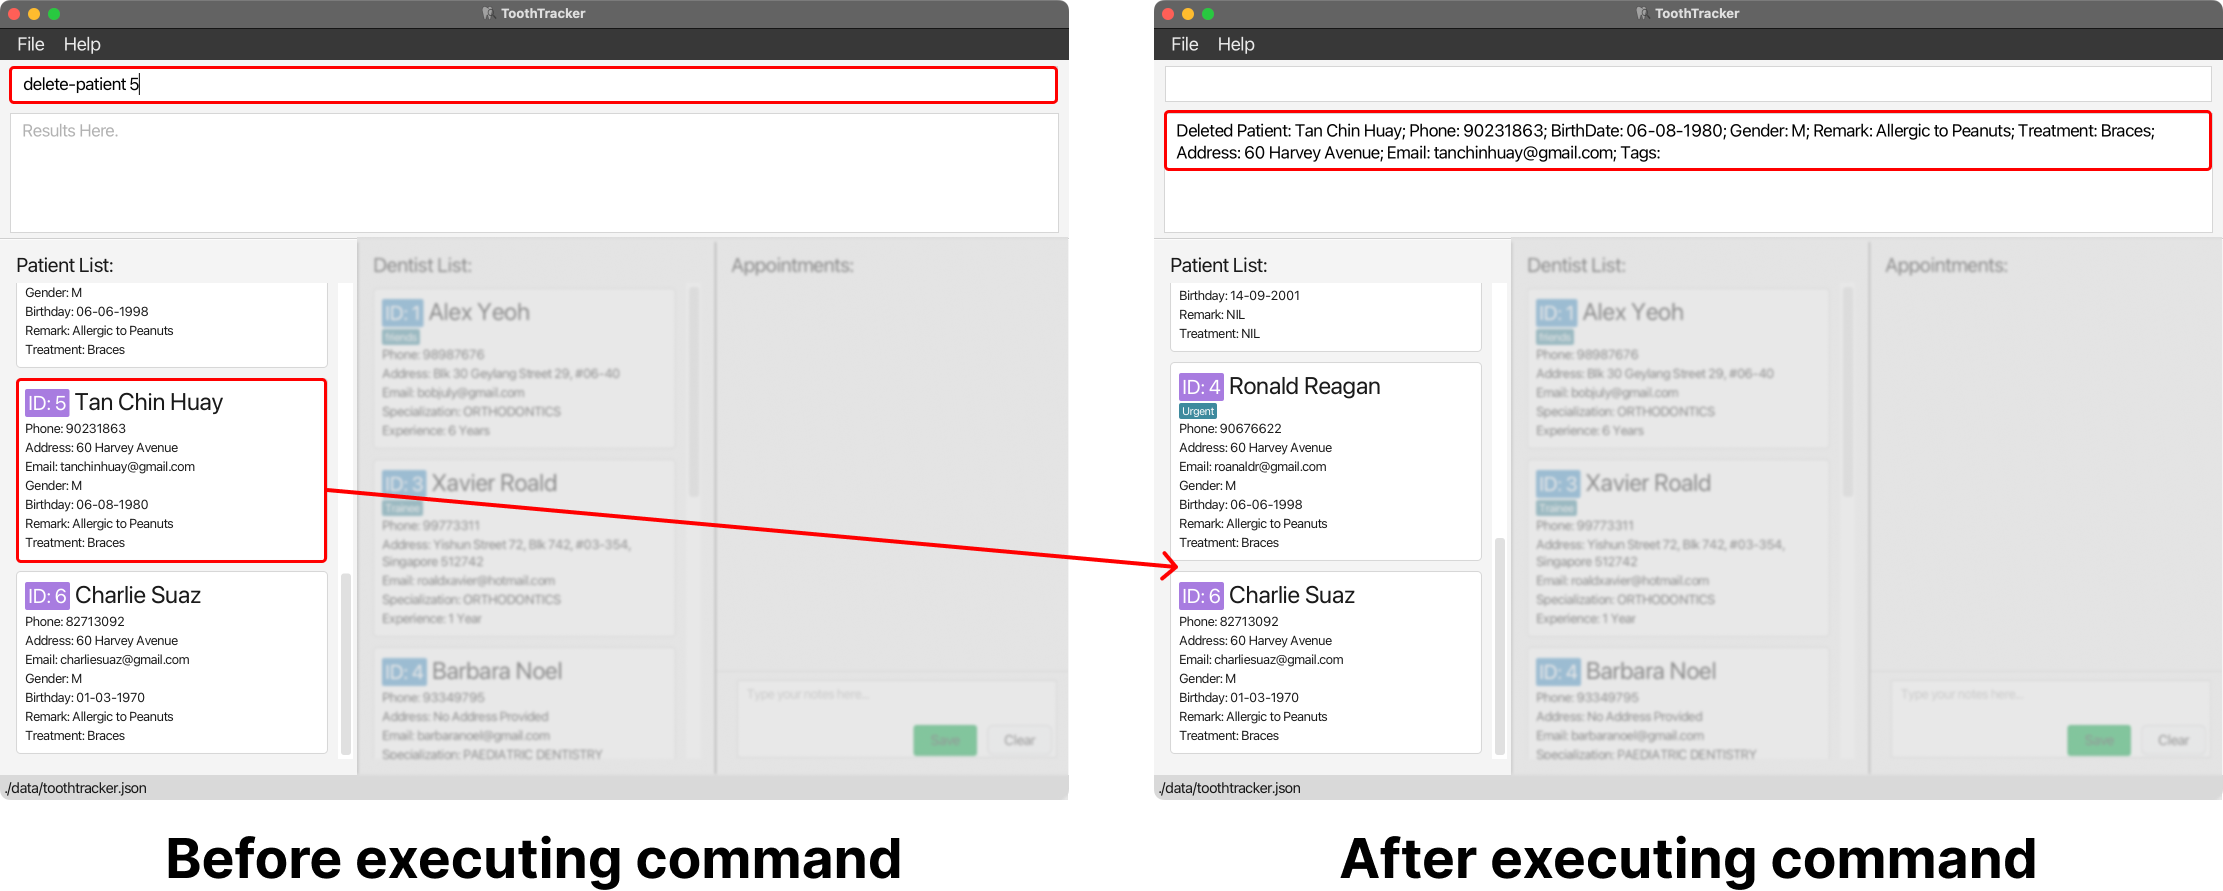Click the ToothTracker tooth icon in left window title
Screen dimensions: 2223x891
pyautogui.click(x=488, y=13)
